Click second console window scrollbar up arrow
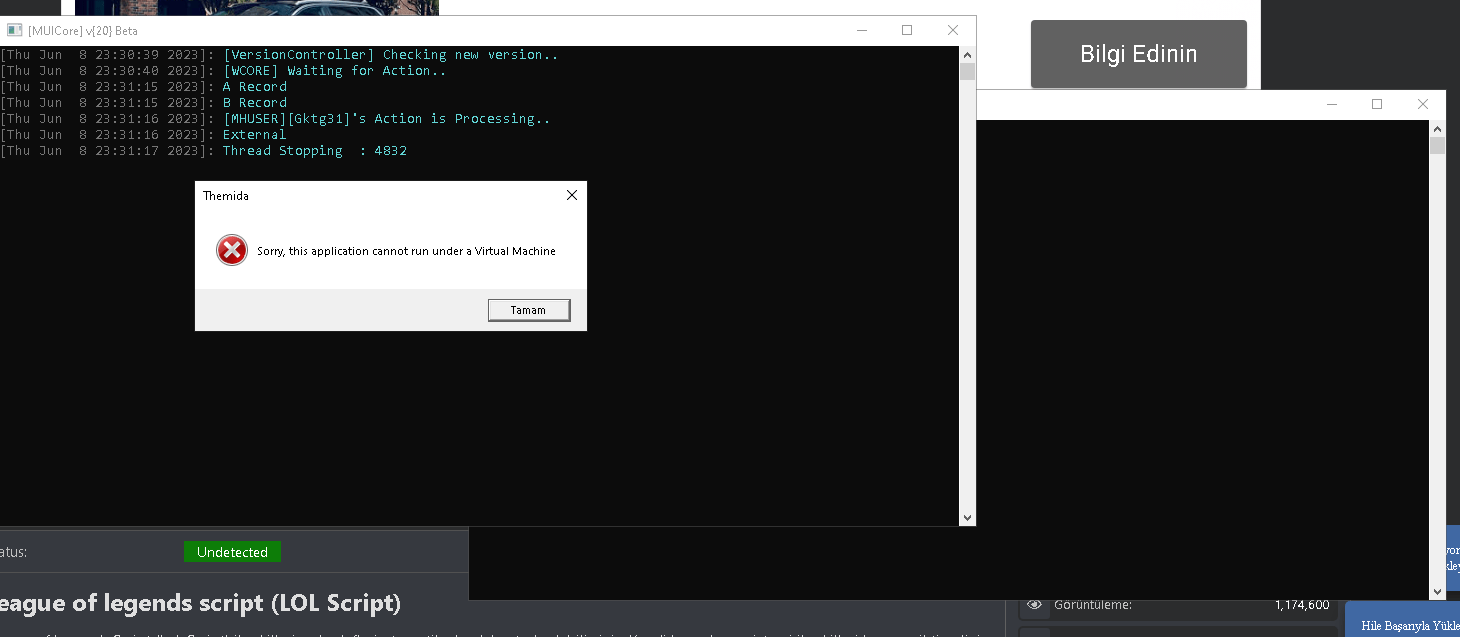Screen dimensions: 1460x637 [x=1437, y=128]
